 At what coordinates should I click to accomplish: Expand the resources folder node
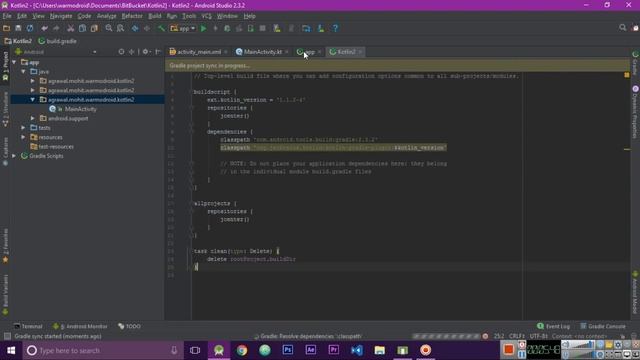[x=24, y=137]
